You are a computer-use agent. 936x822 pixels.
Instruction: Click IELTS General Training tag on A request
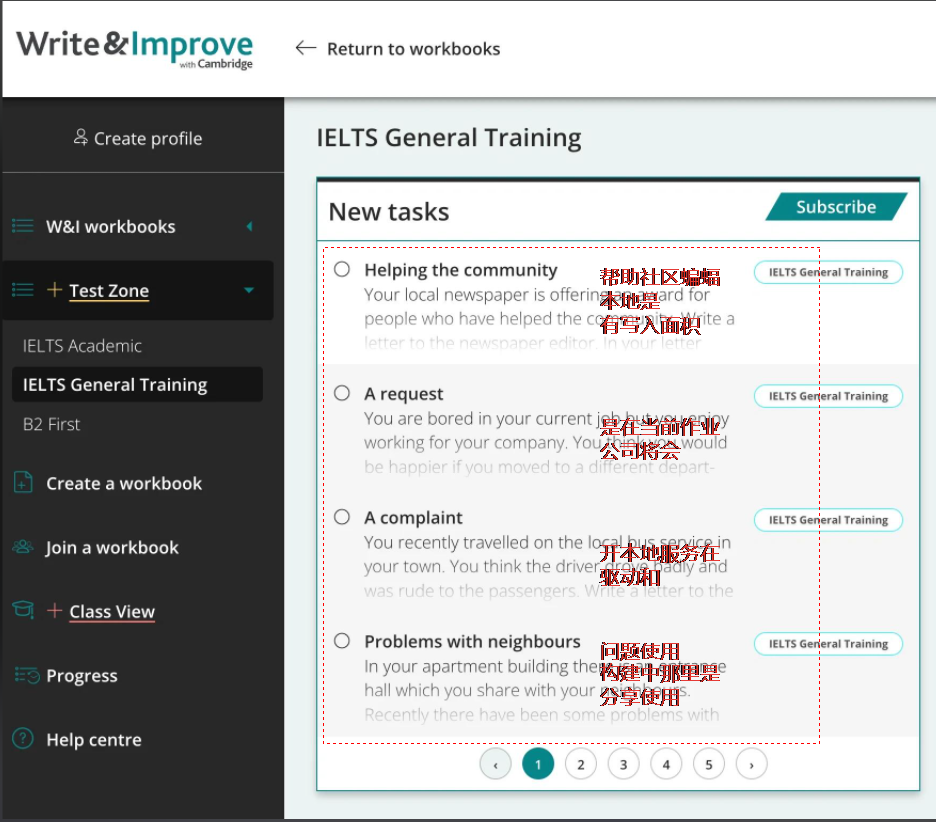[828, 396]
